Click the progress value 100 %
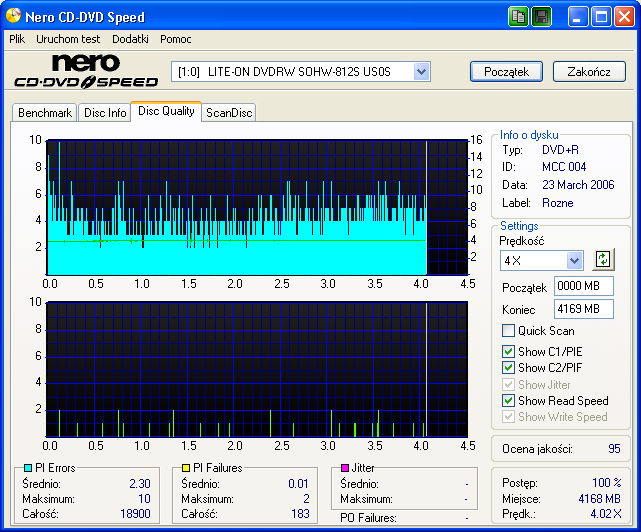The width and height of the screenshot is (641, 532). pyautogui.click(x=607, y=483)
